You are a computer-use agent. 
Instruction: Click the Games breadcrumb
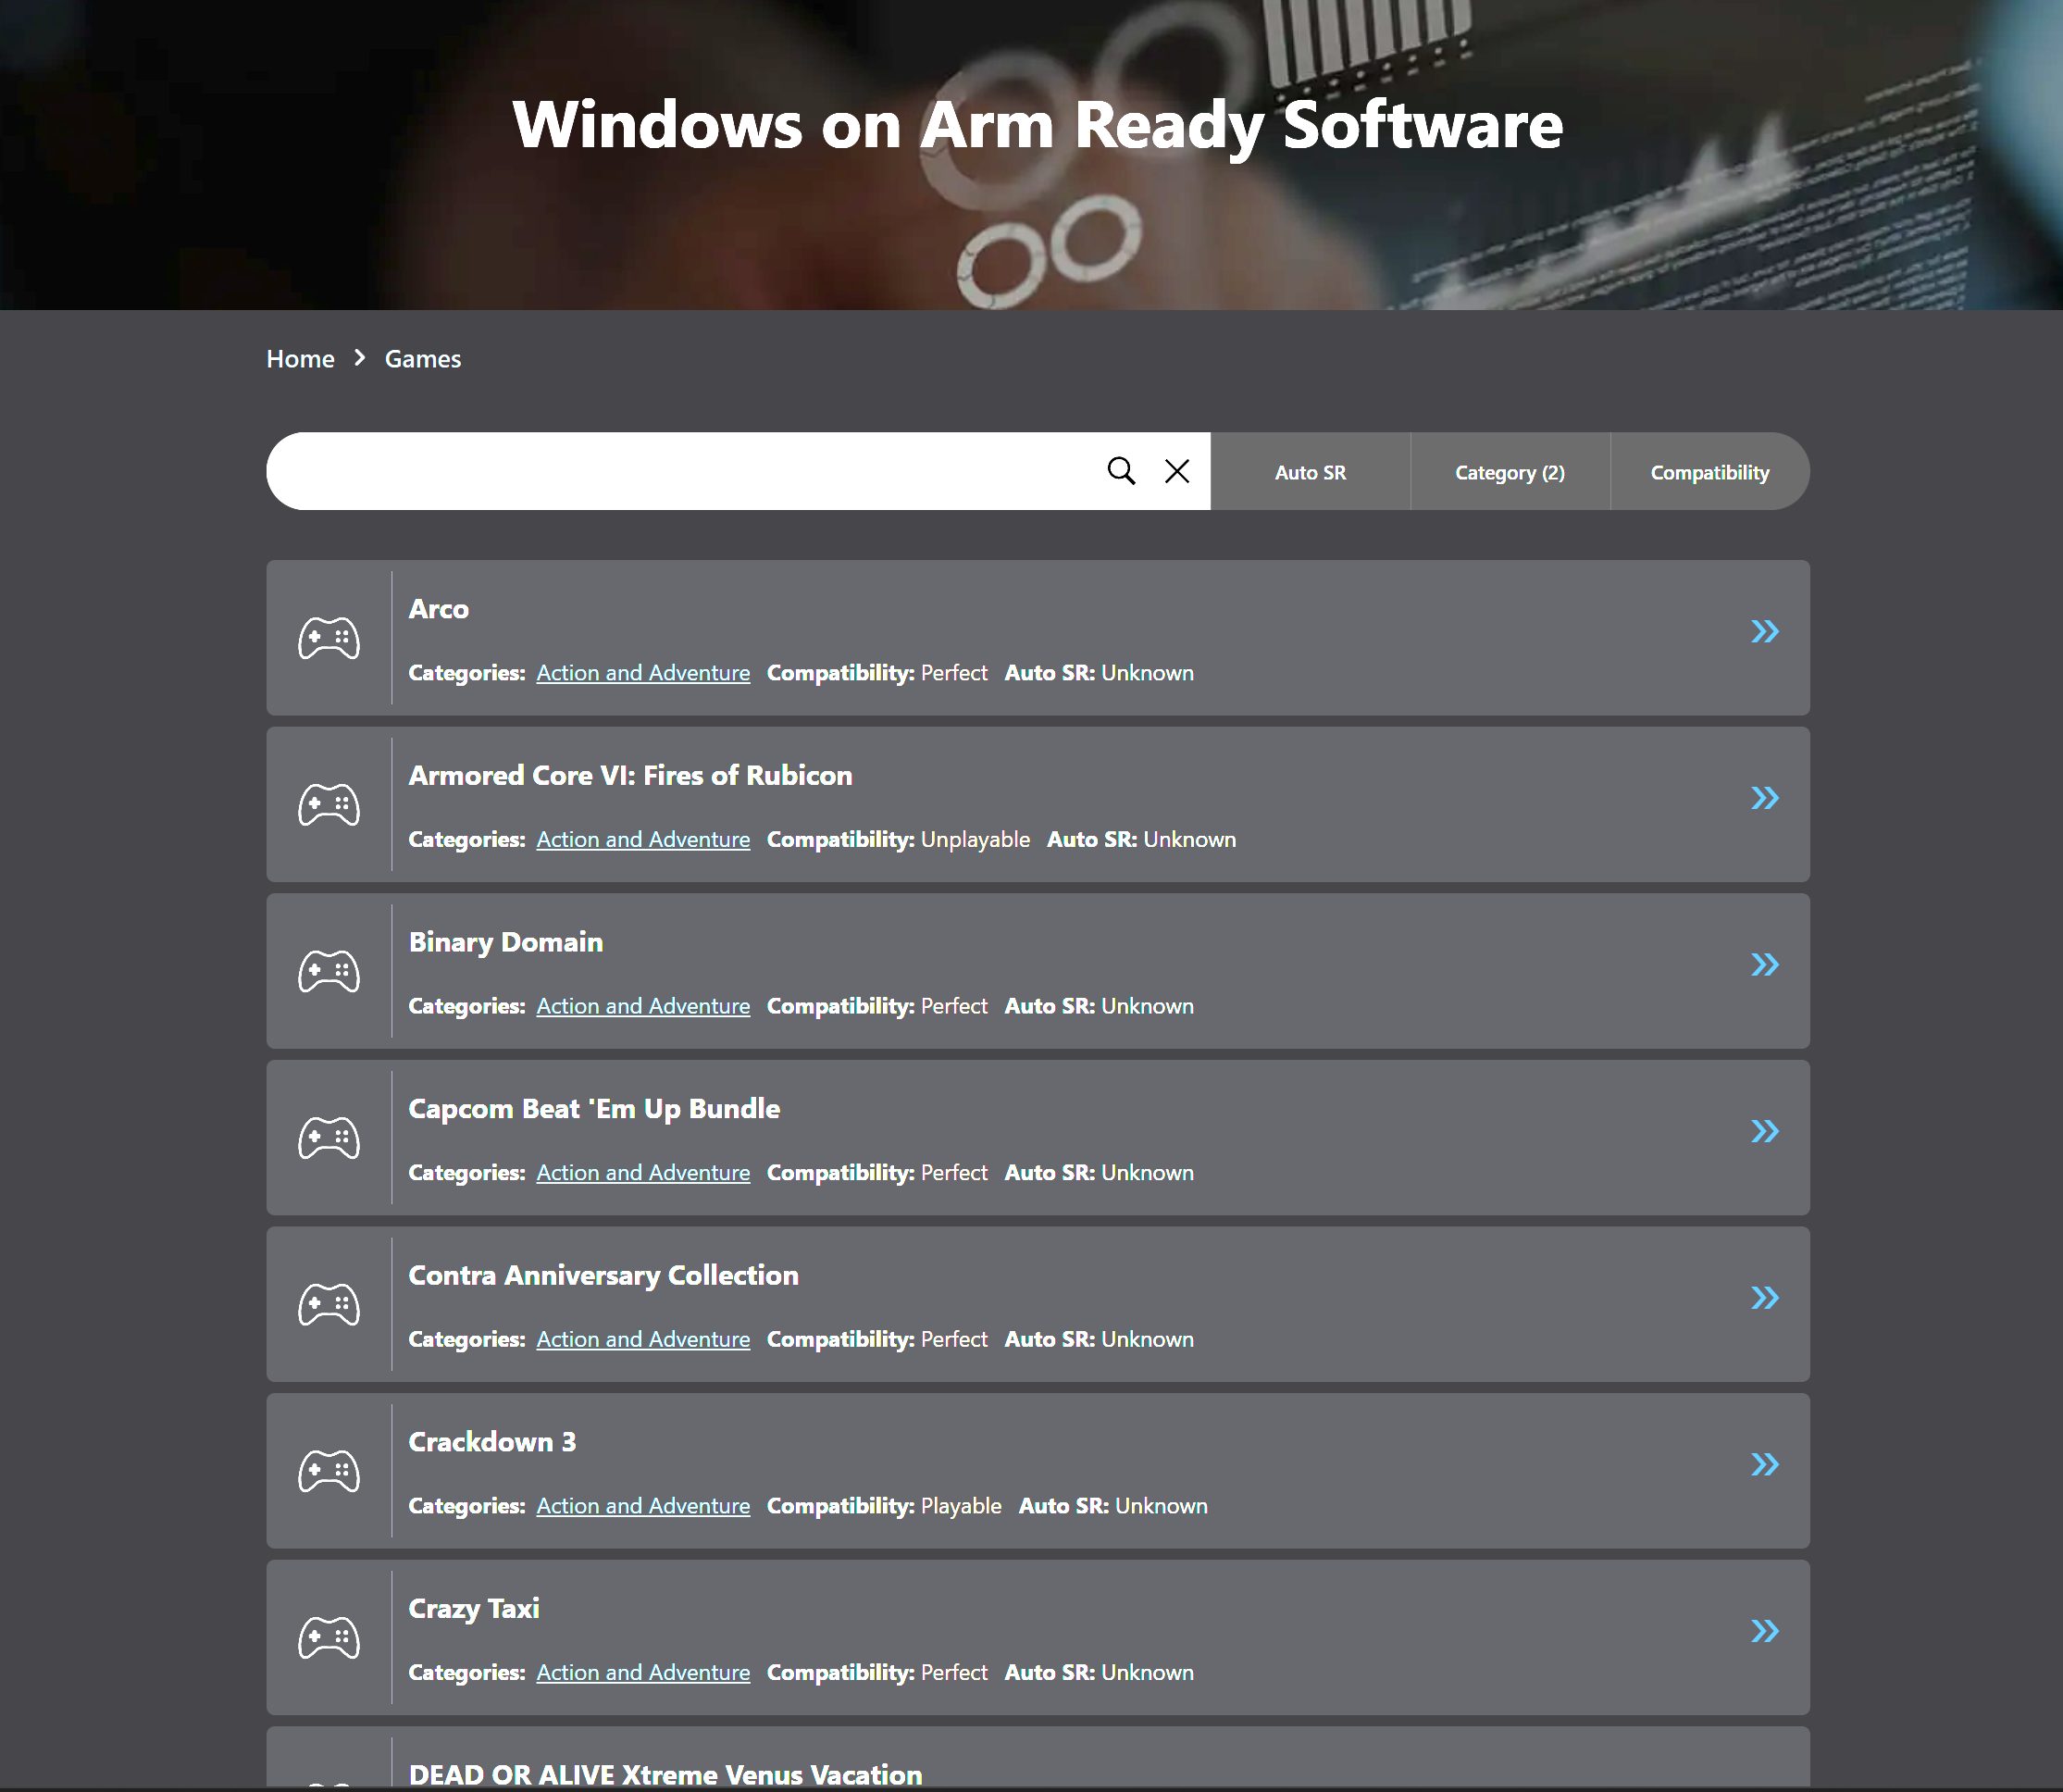423,359
